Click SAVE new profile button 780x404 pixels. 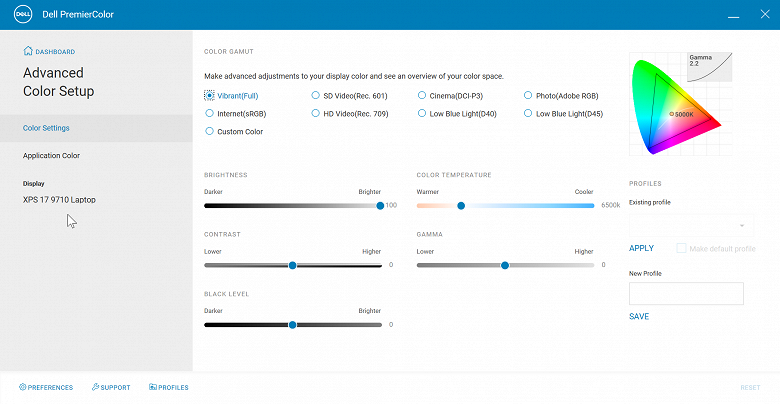point(639,316)
